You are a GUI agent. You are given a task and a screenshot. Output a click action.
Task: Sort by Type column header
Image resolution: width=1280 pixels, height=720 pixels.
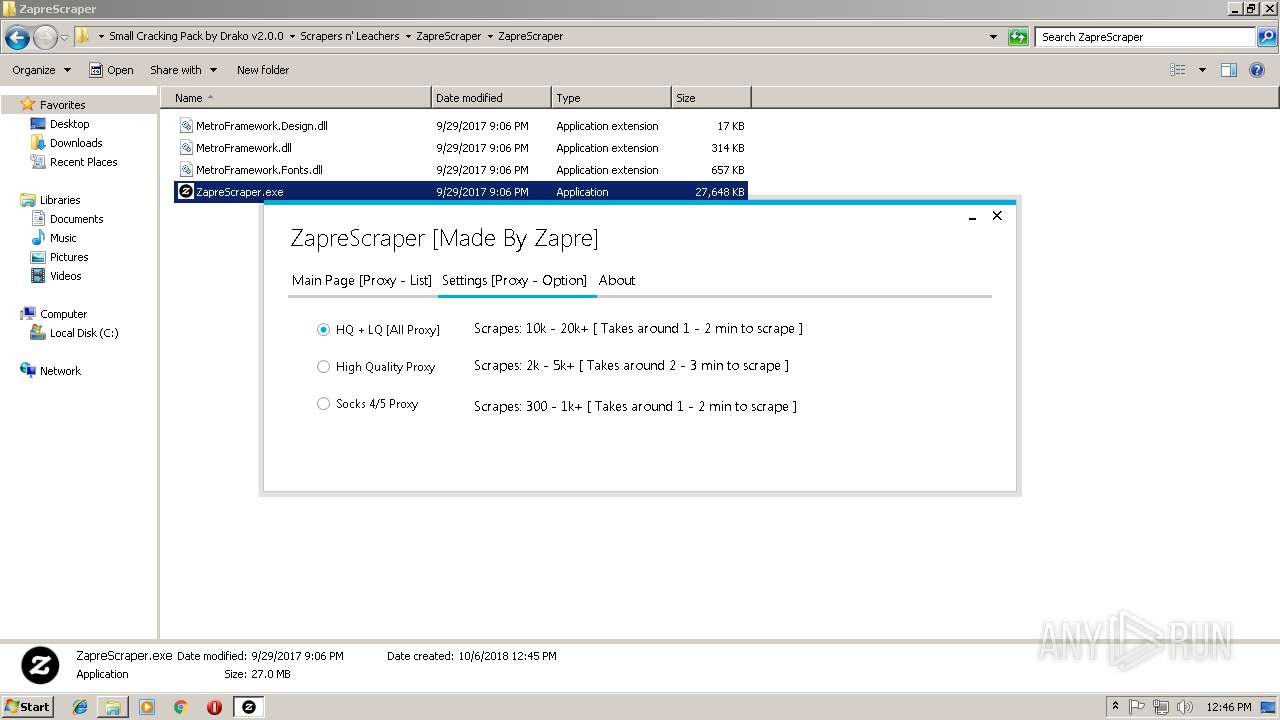611,98
